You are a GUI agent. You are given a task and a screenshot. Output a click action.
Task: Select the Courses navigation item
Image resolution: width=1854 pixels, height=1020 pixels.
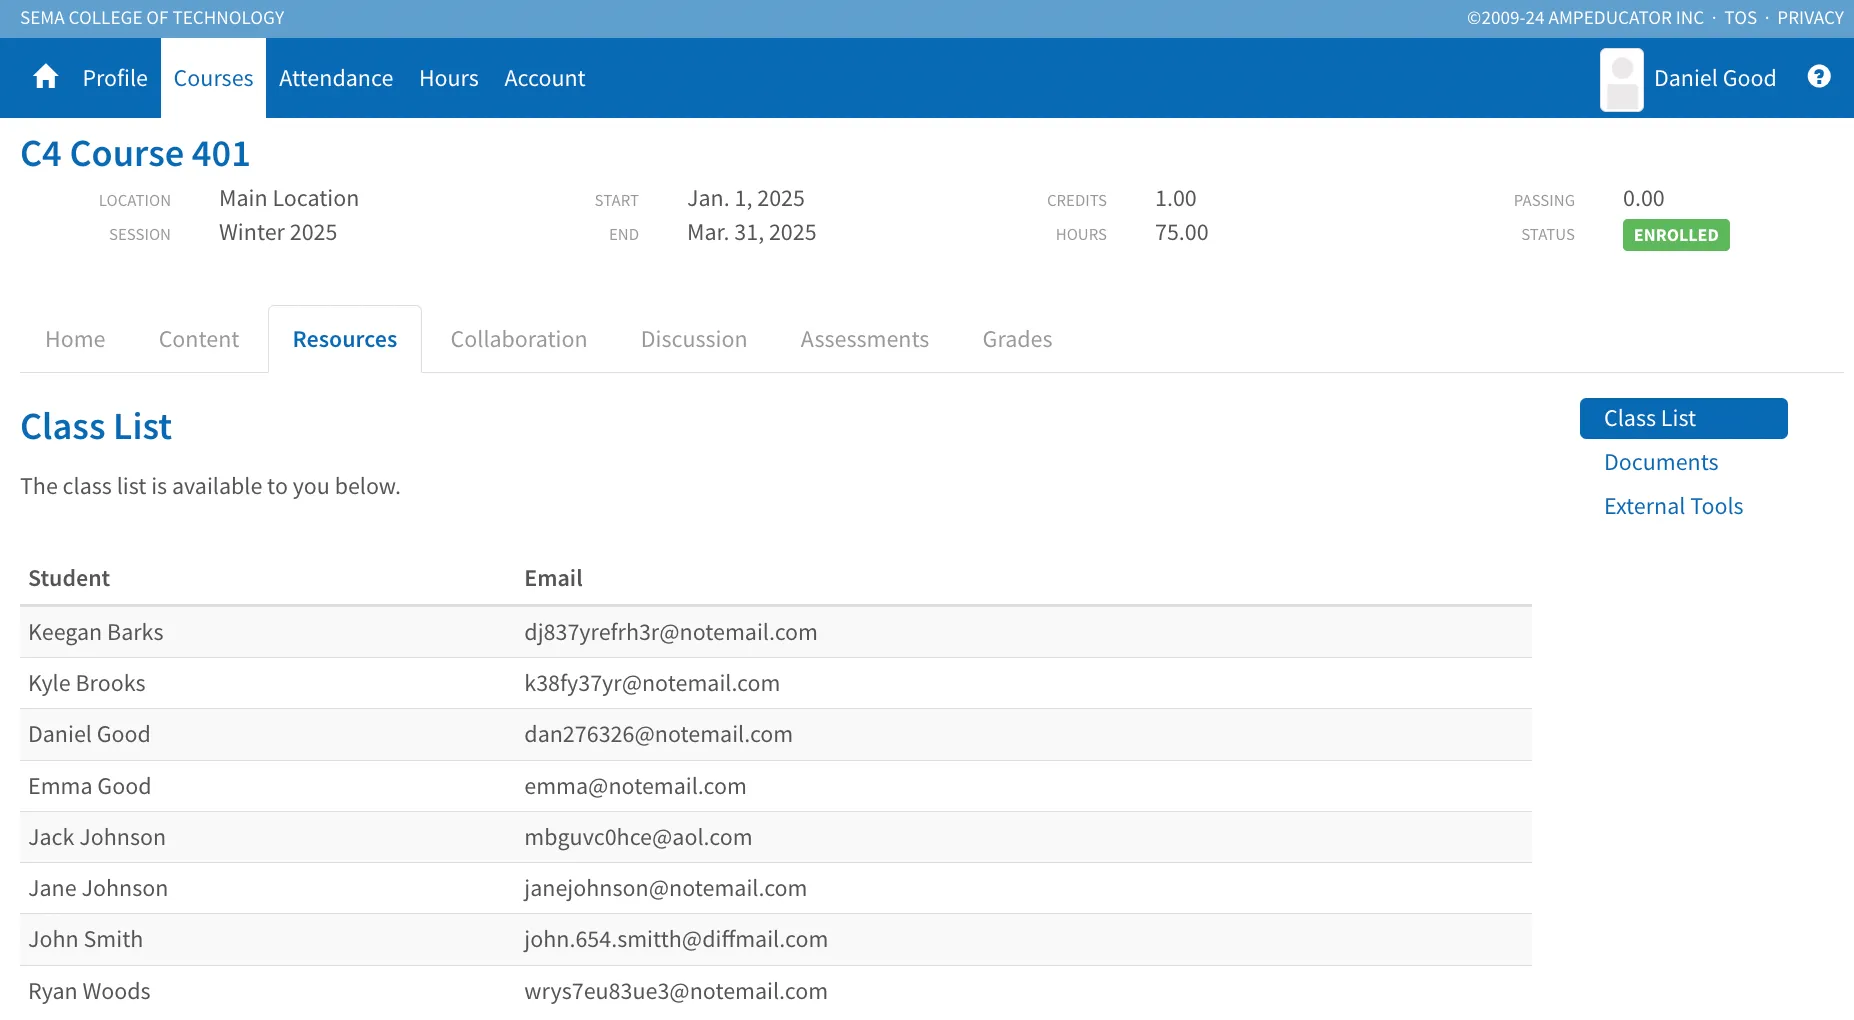213,78
